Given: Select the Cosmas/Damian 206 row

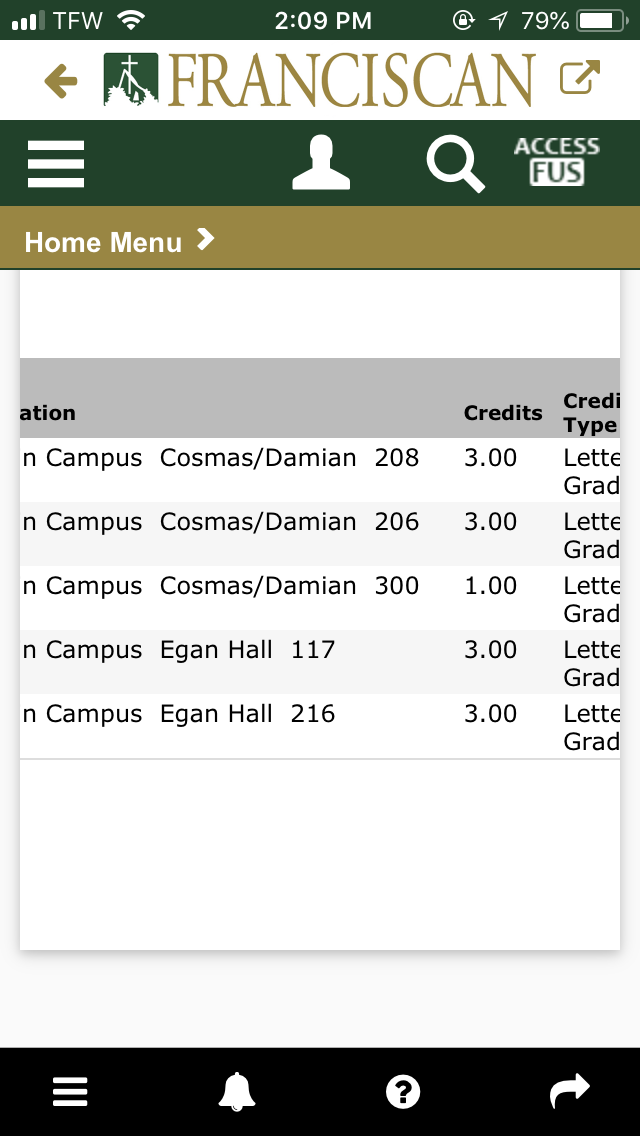Looking at the screenshot, I should tap(289, 523).
